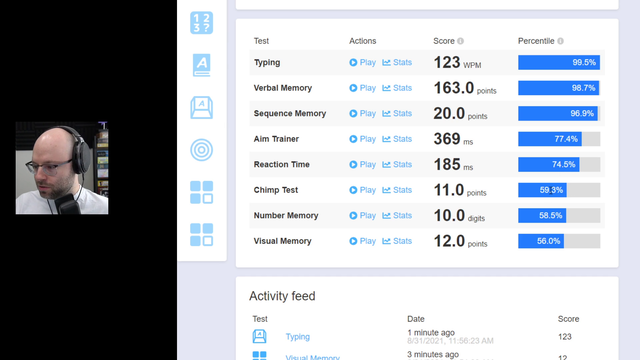640x360 pixels.
Task: Open the Number Memory sidebar icon
Action: (x=202, y=23)
